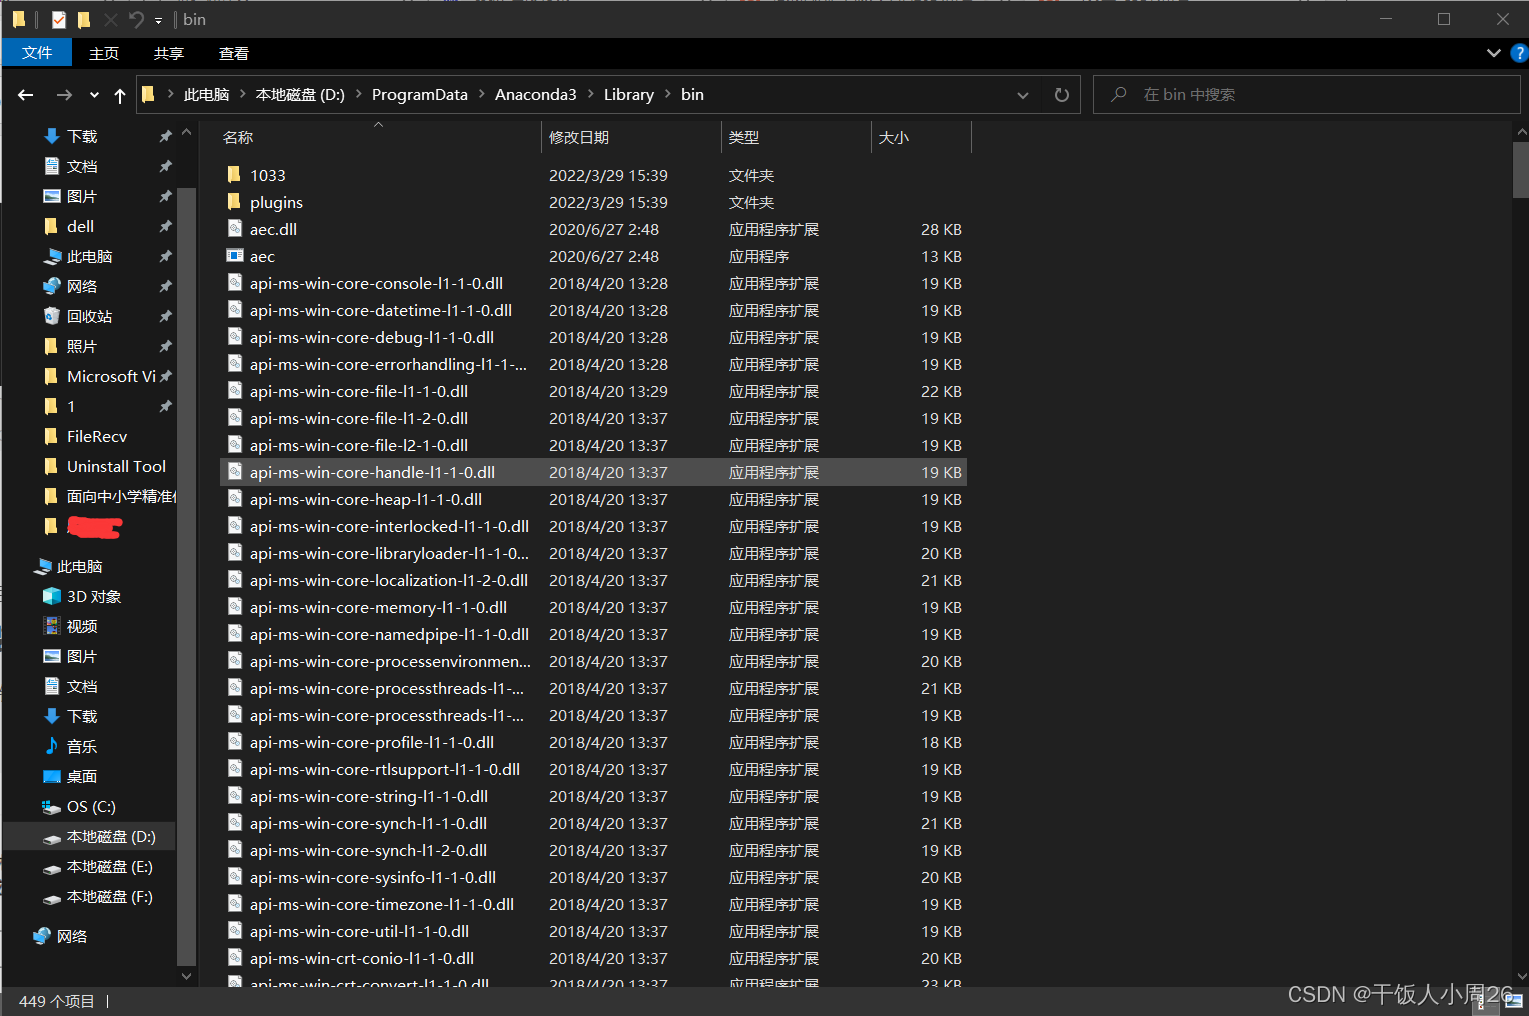Select the api-ms-win-core-heap-l1-1-0.dll file icon

coord(235,499)
